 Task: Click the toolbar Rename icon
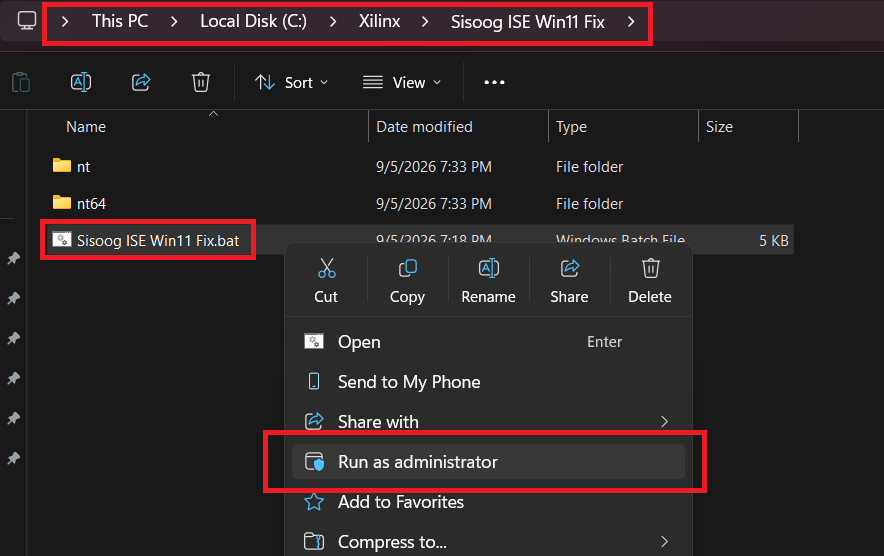[81, 82]
